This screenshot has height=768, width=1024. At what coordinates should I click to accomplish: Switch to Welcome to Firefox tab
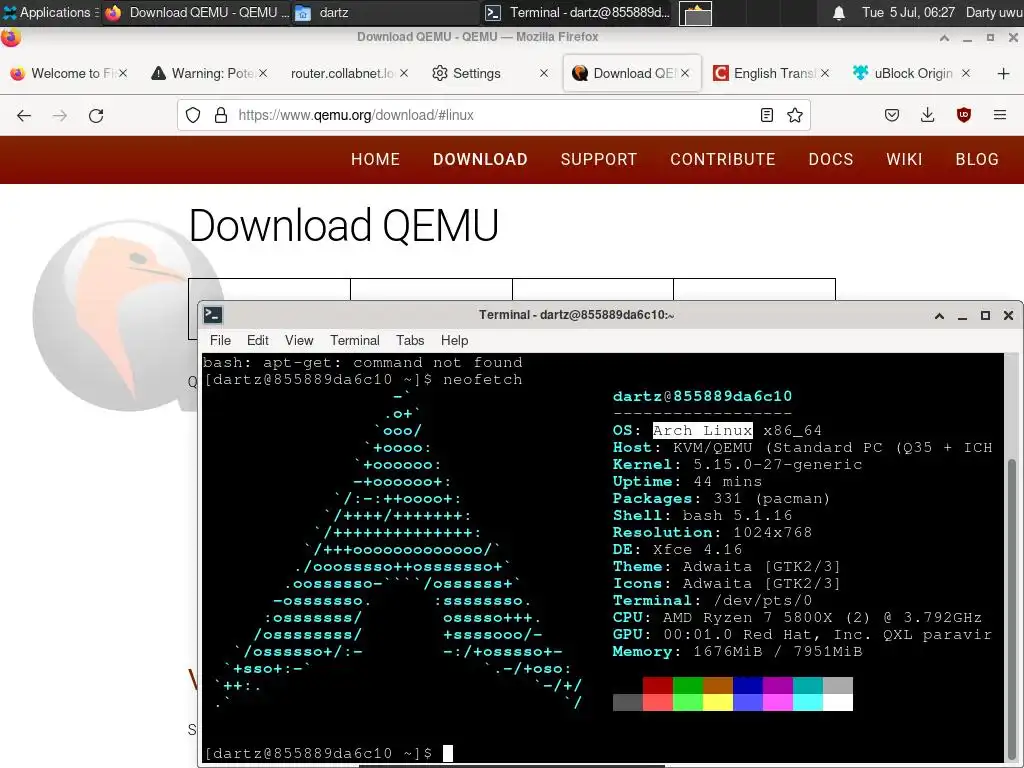click(x=68, y=73)
